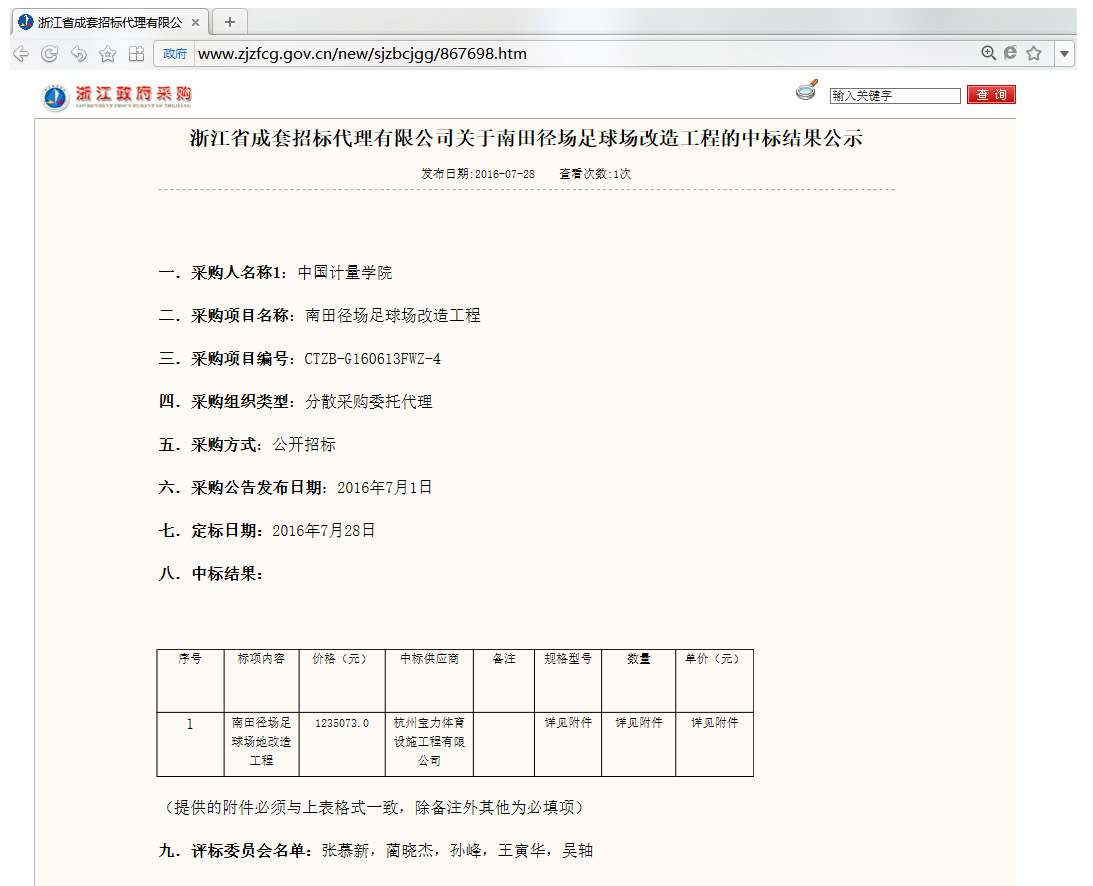Click the 政府 site badge in the address bar
The height and width of the screenshot is (886, 1093).
[174, 54]
